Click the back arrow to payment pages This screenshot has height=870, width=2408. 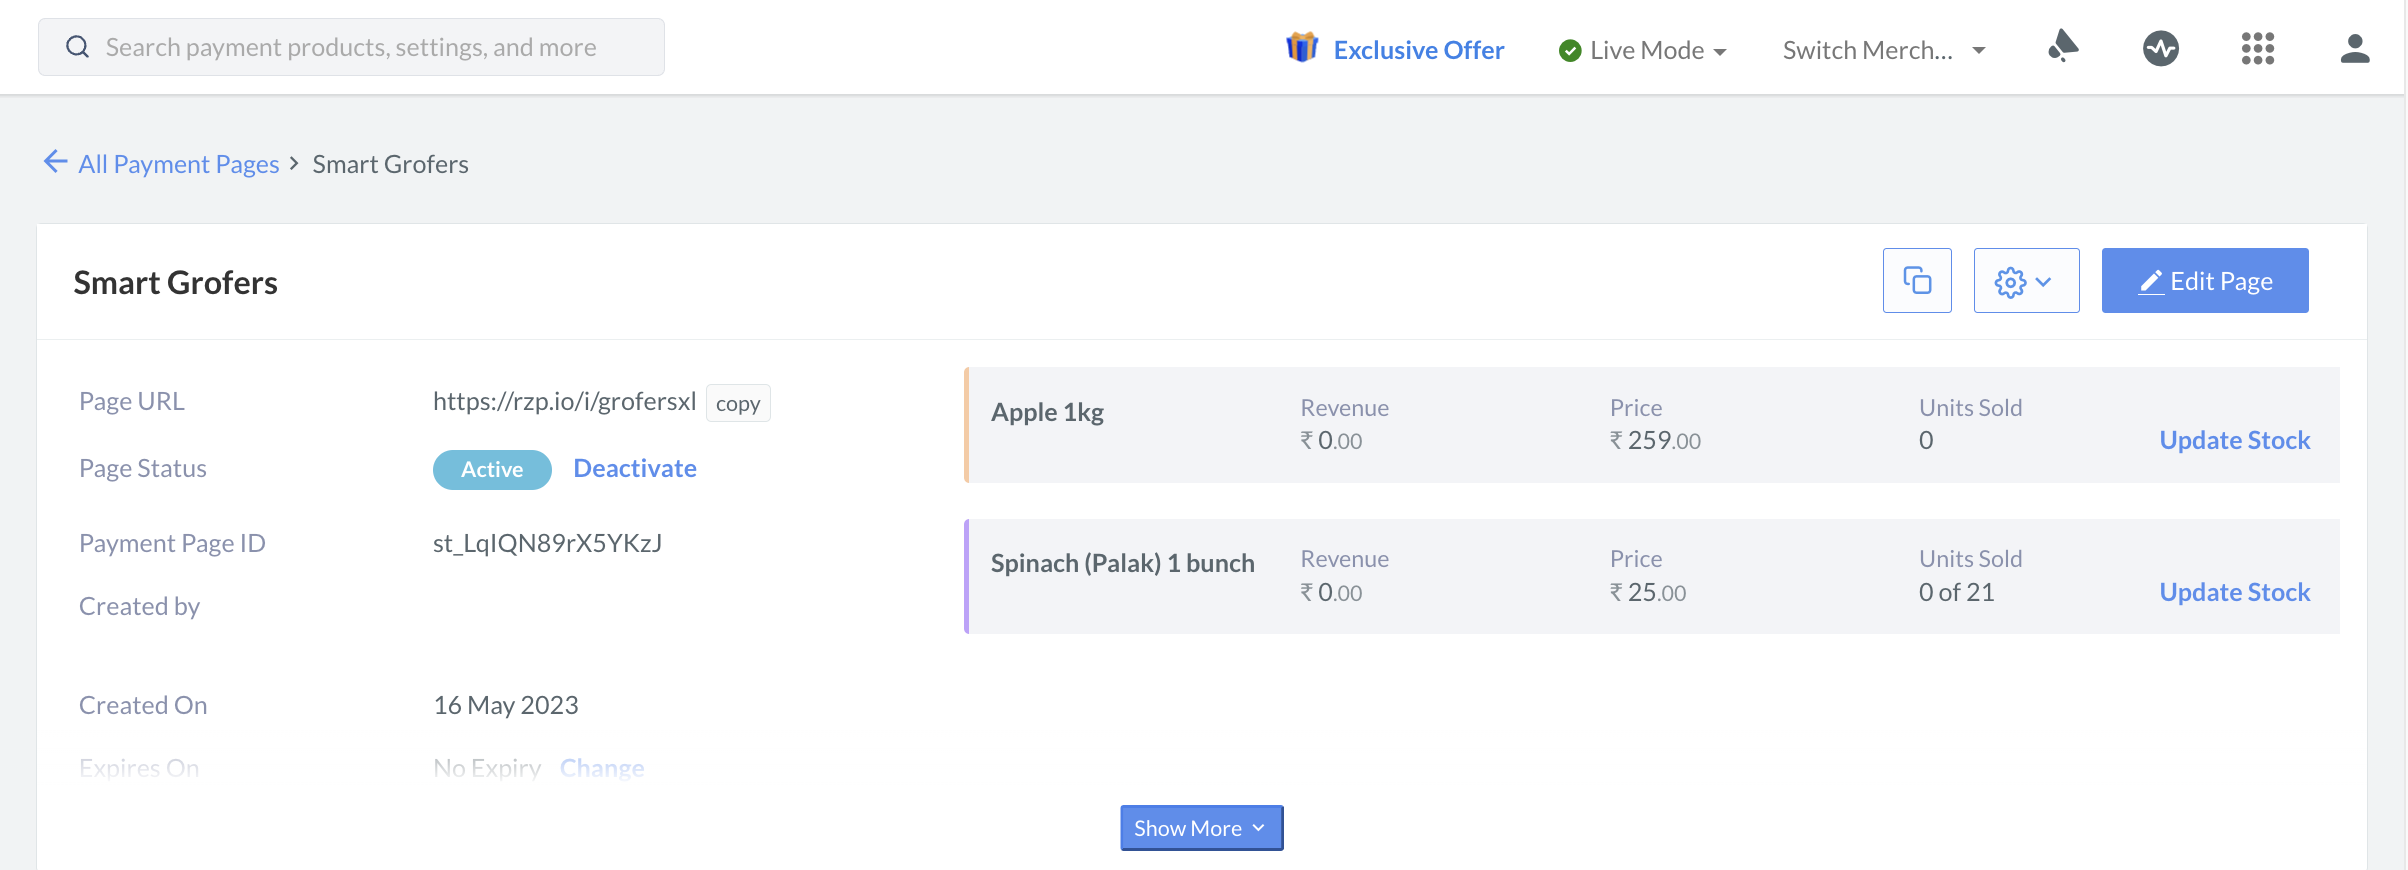tap(56, 162)
